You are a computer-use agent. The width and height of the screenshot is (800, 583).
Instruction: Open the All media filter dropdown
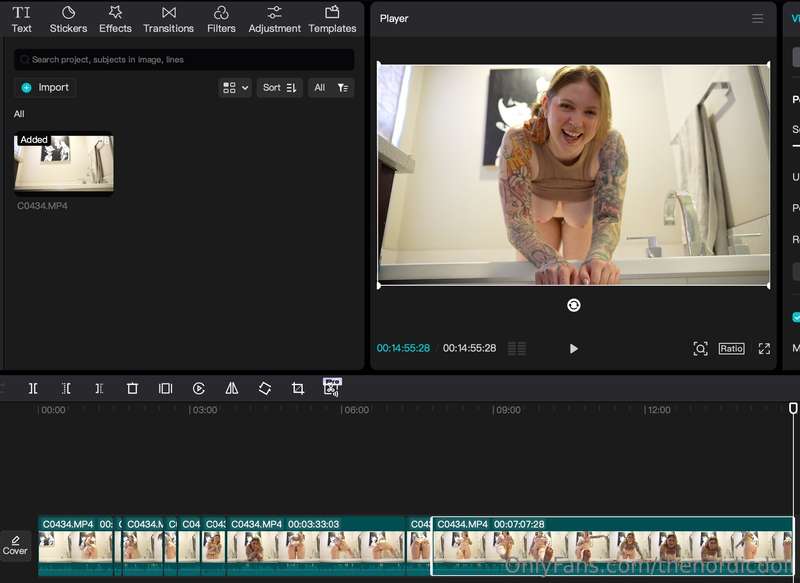pos(331,88)
